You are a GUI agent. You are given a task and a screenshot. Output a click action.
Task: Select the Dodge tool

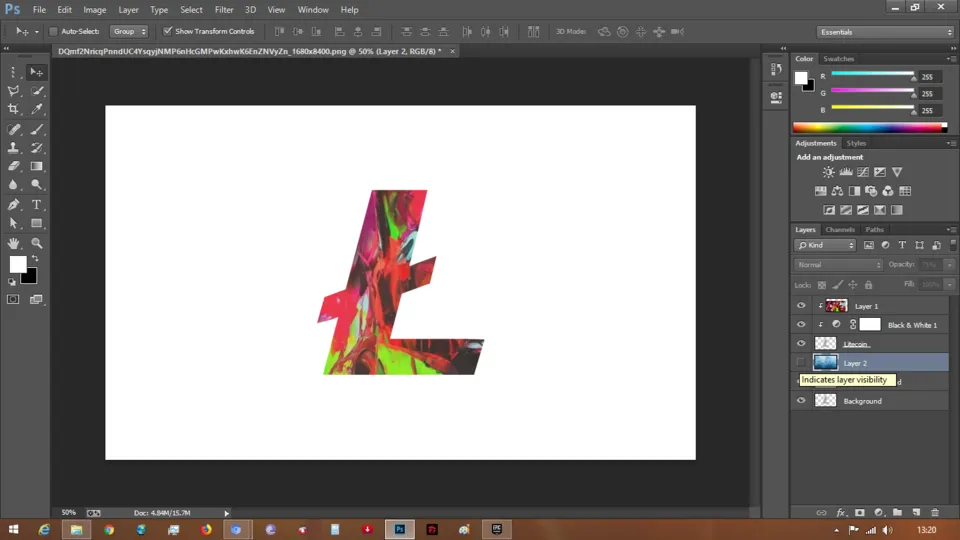(37, 184)
